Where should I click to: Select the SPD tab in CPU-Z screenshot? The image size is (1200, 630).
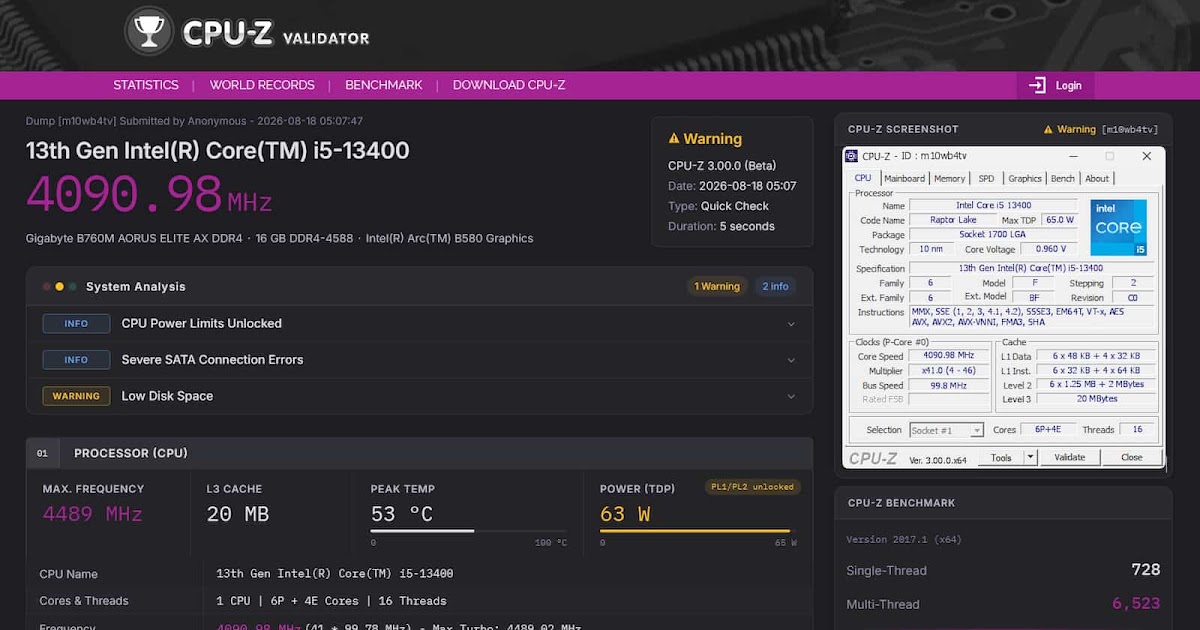986,178
